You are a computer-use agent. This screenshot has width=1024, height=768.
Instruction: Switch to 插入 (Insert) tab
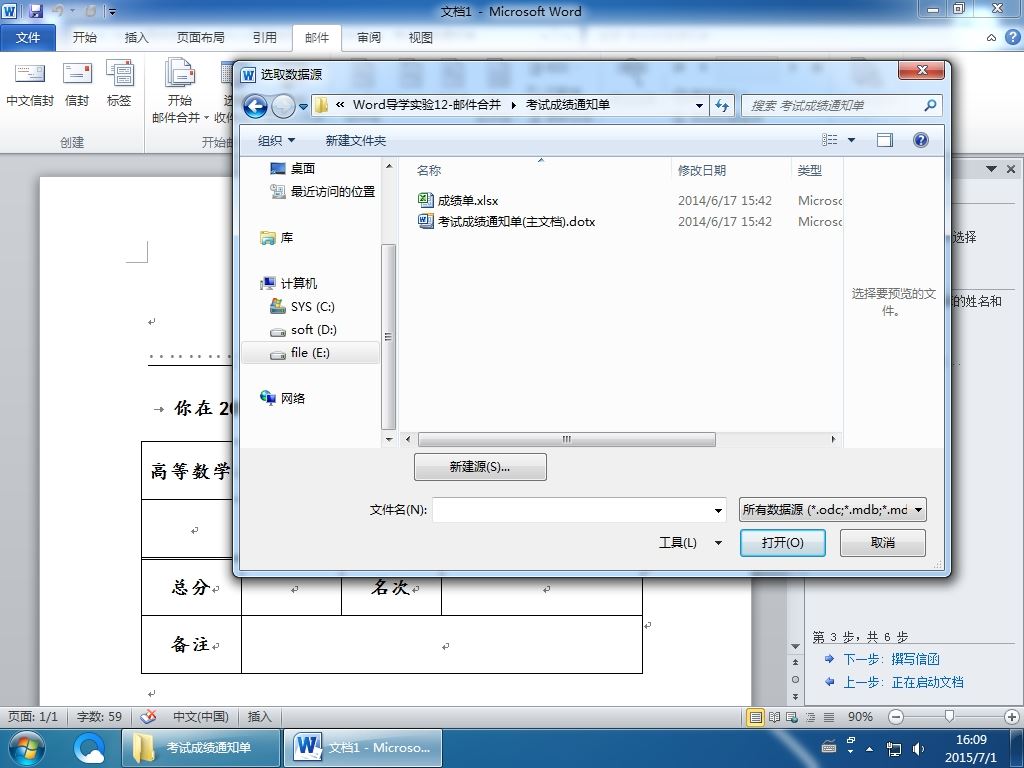pyautogui.click(x=136, y=38)
